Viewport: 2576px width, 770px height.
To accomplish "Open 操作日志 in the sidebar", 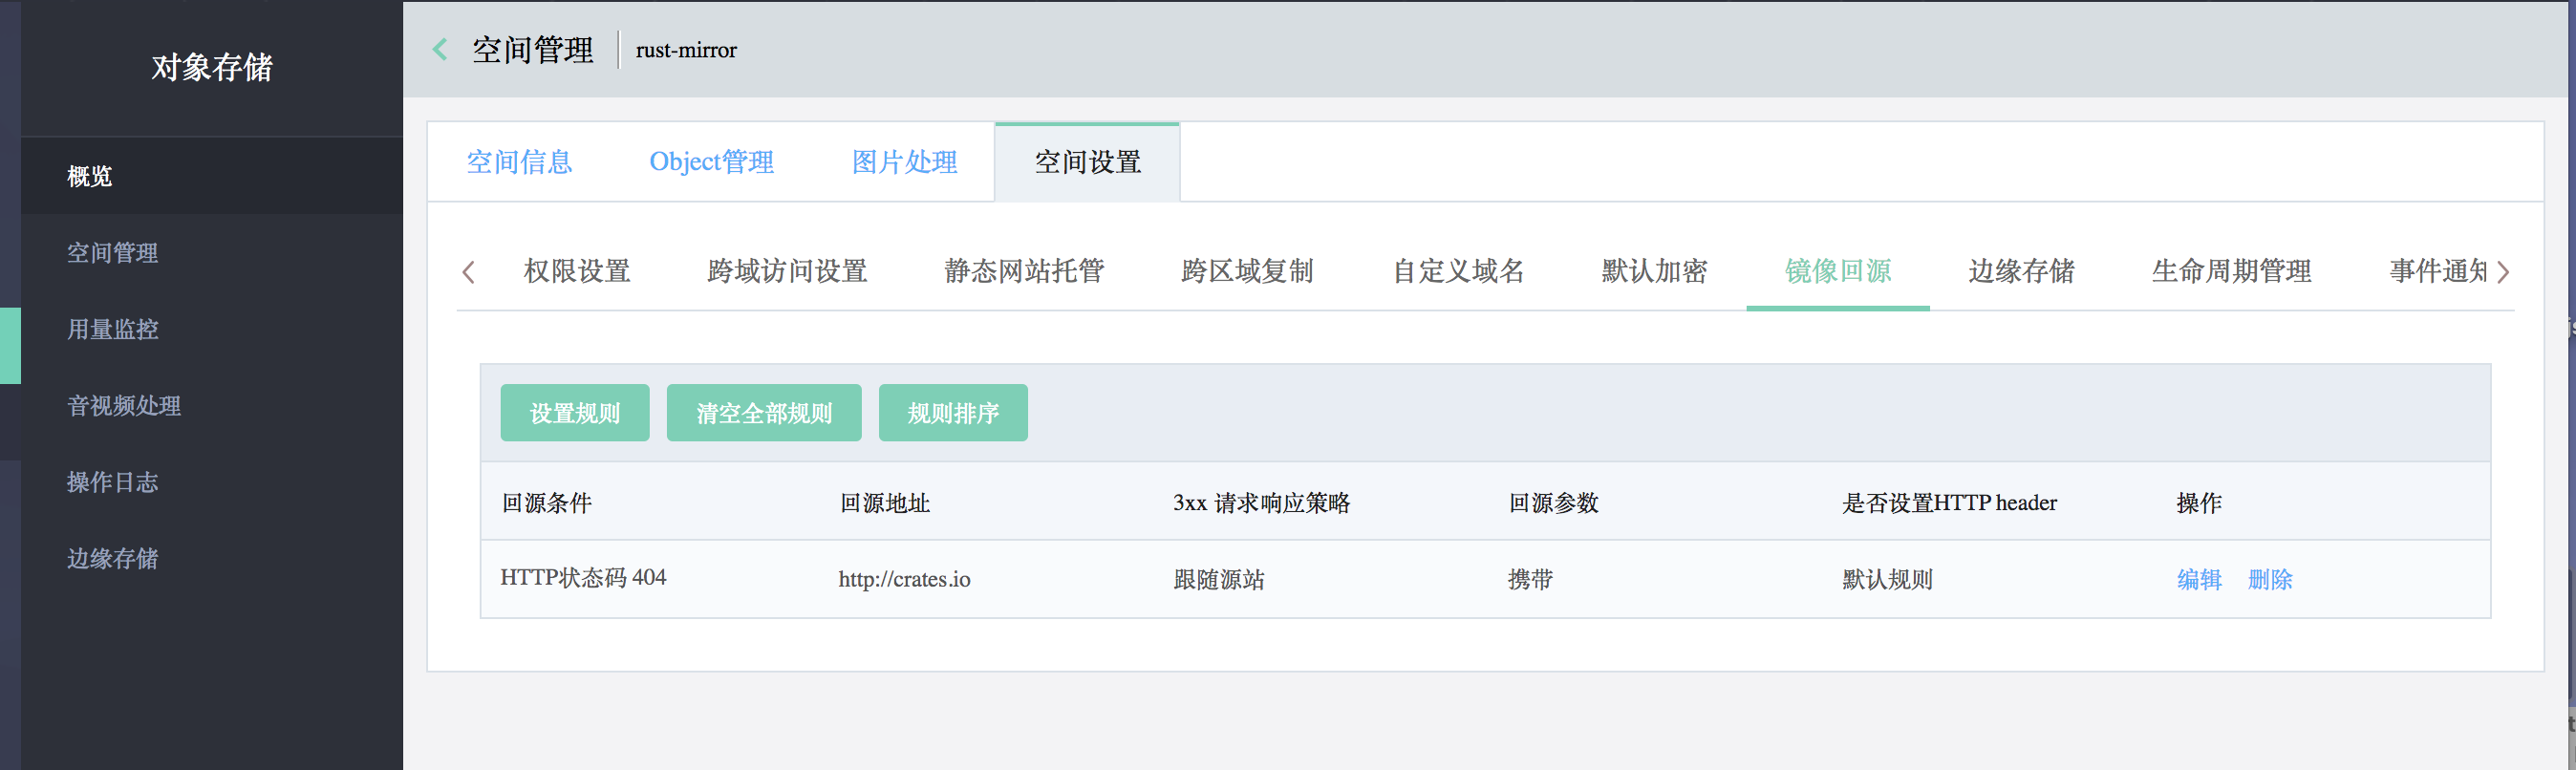I will 212,482.
